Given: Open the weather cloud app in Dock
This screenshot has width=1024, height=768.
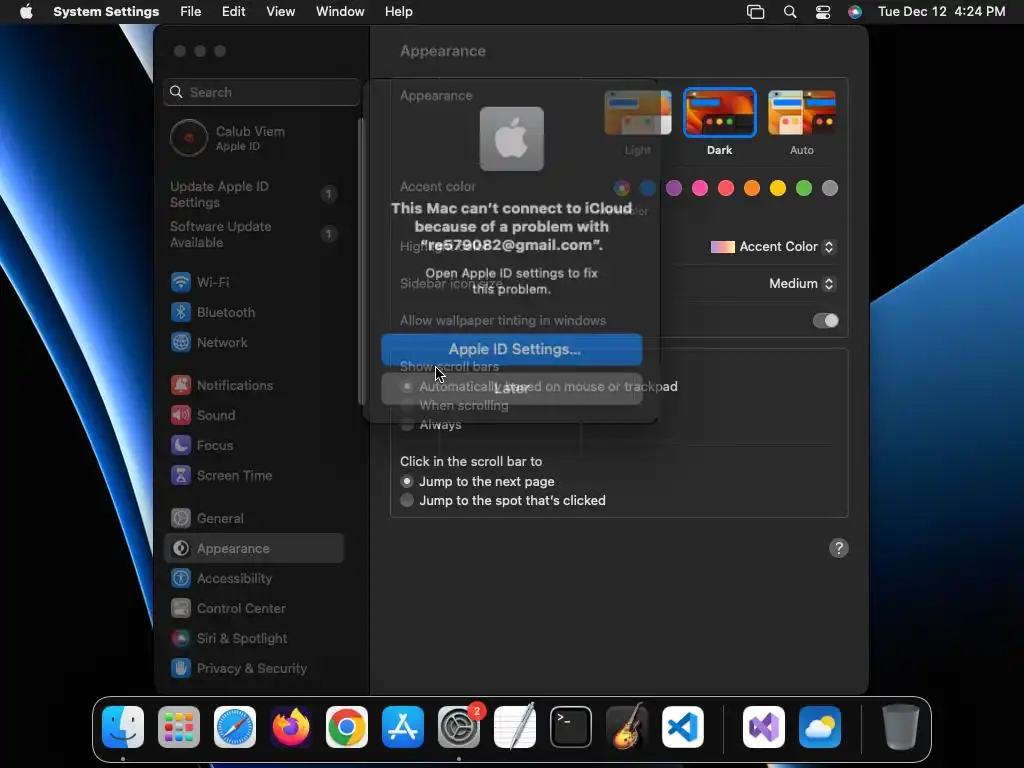Looking at the screenshot, I should click(820, 727).
